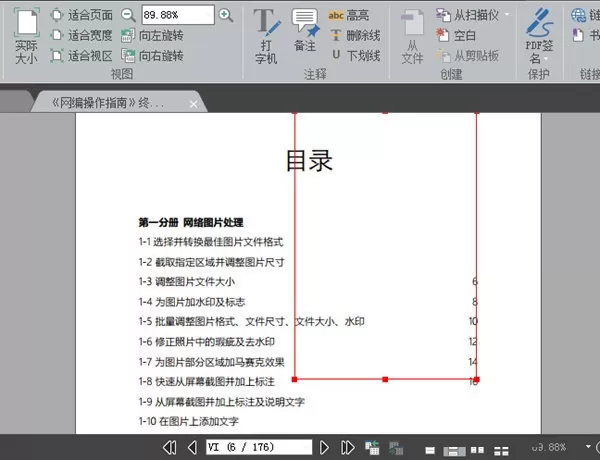Screen dimensions: 600x460
Task: Create PDF 从扫描仪 from scanner
Action: tap(467, 15)
